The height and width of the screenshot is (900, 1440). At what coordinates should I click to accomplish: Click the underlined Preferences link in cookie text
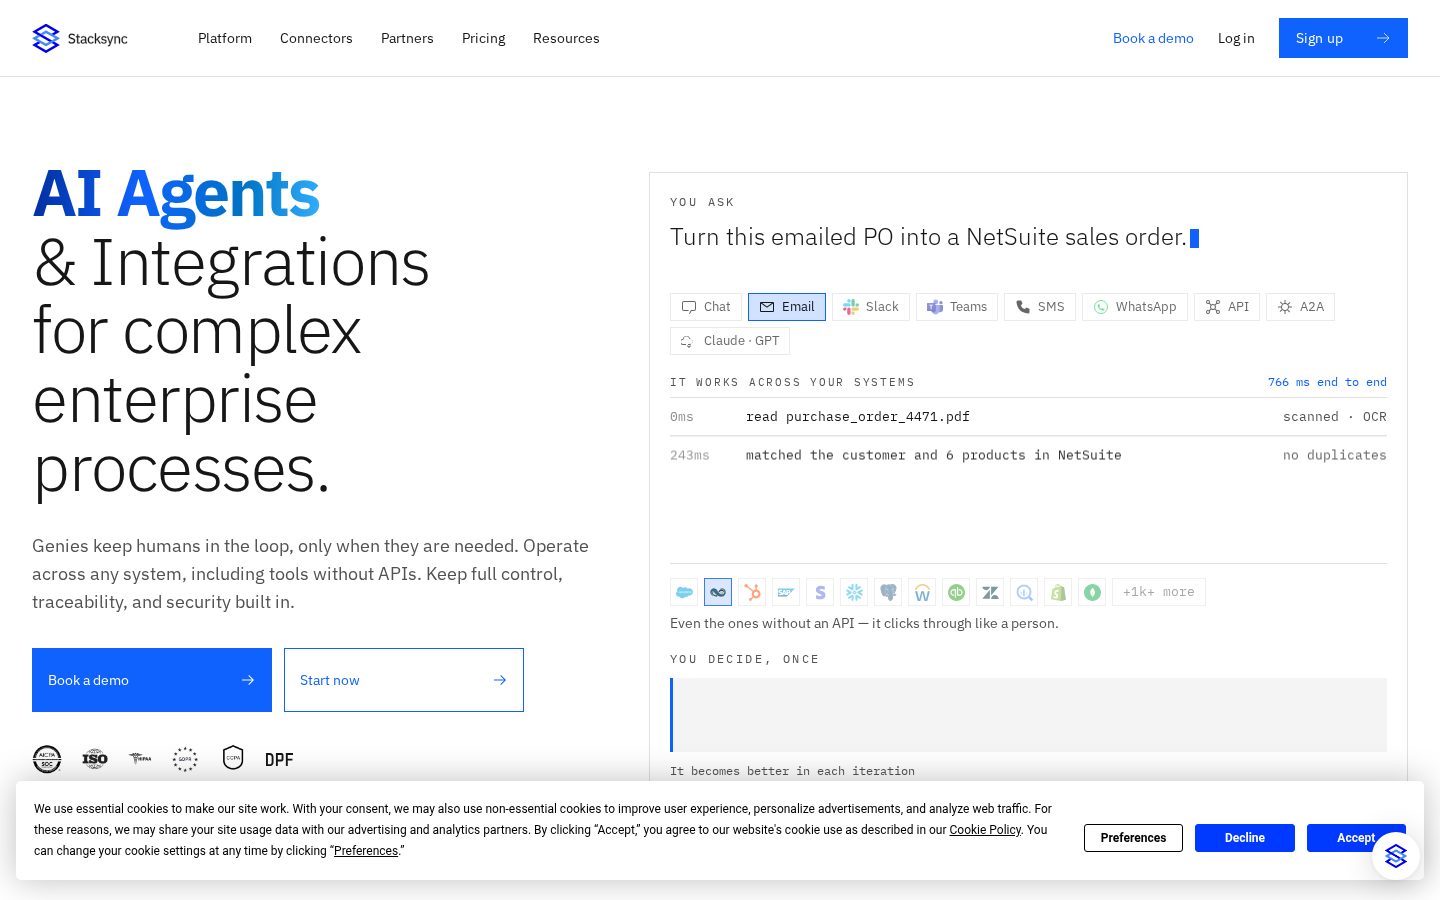(366, 851)
